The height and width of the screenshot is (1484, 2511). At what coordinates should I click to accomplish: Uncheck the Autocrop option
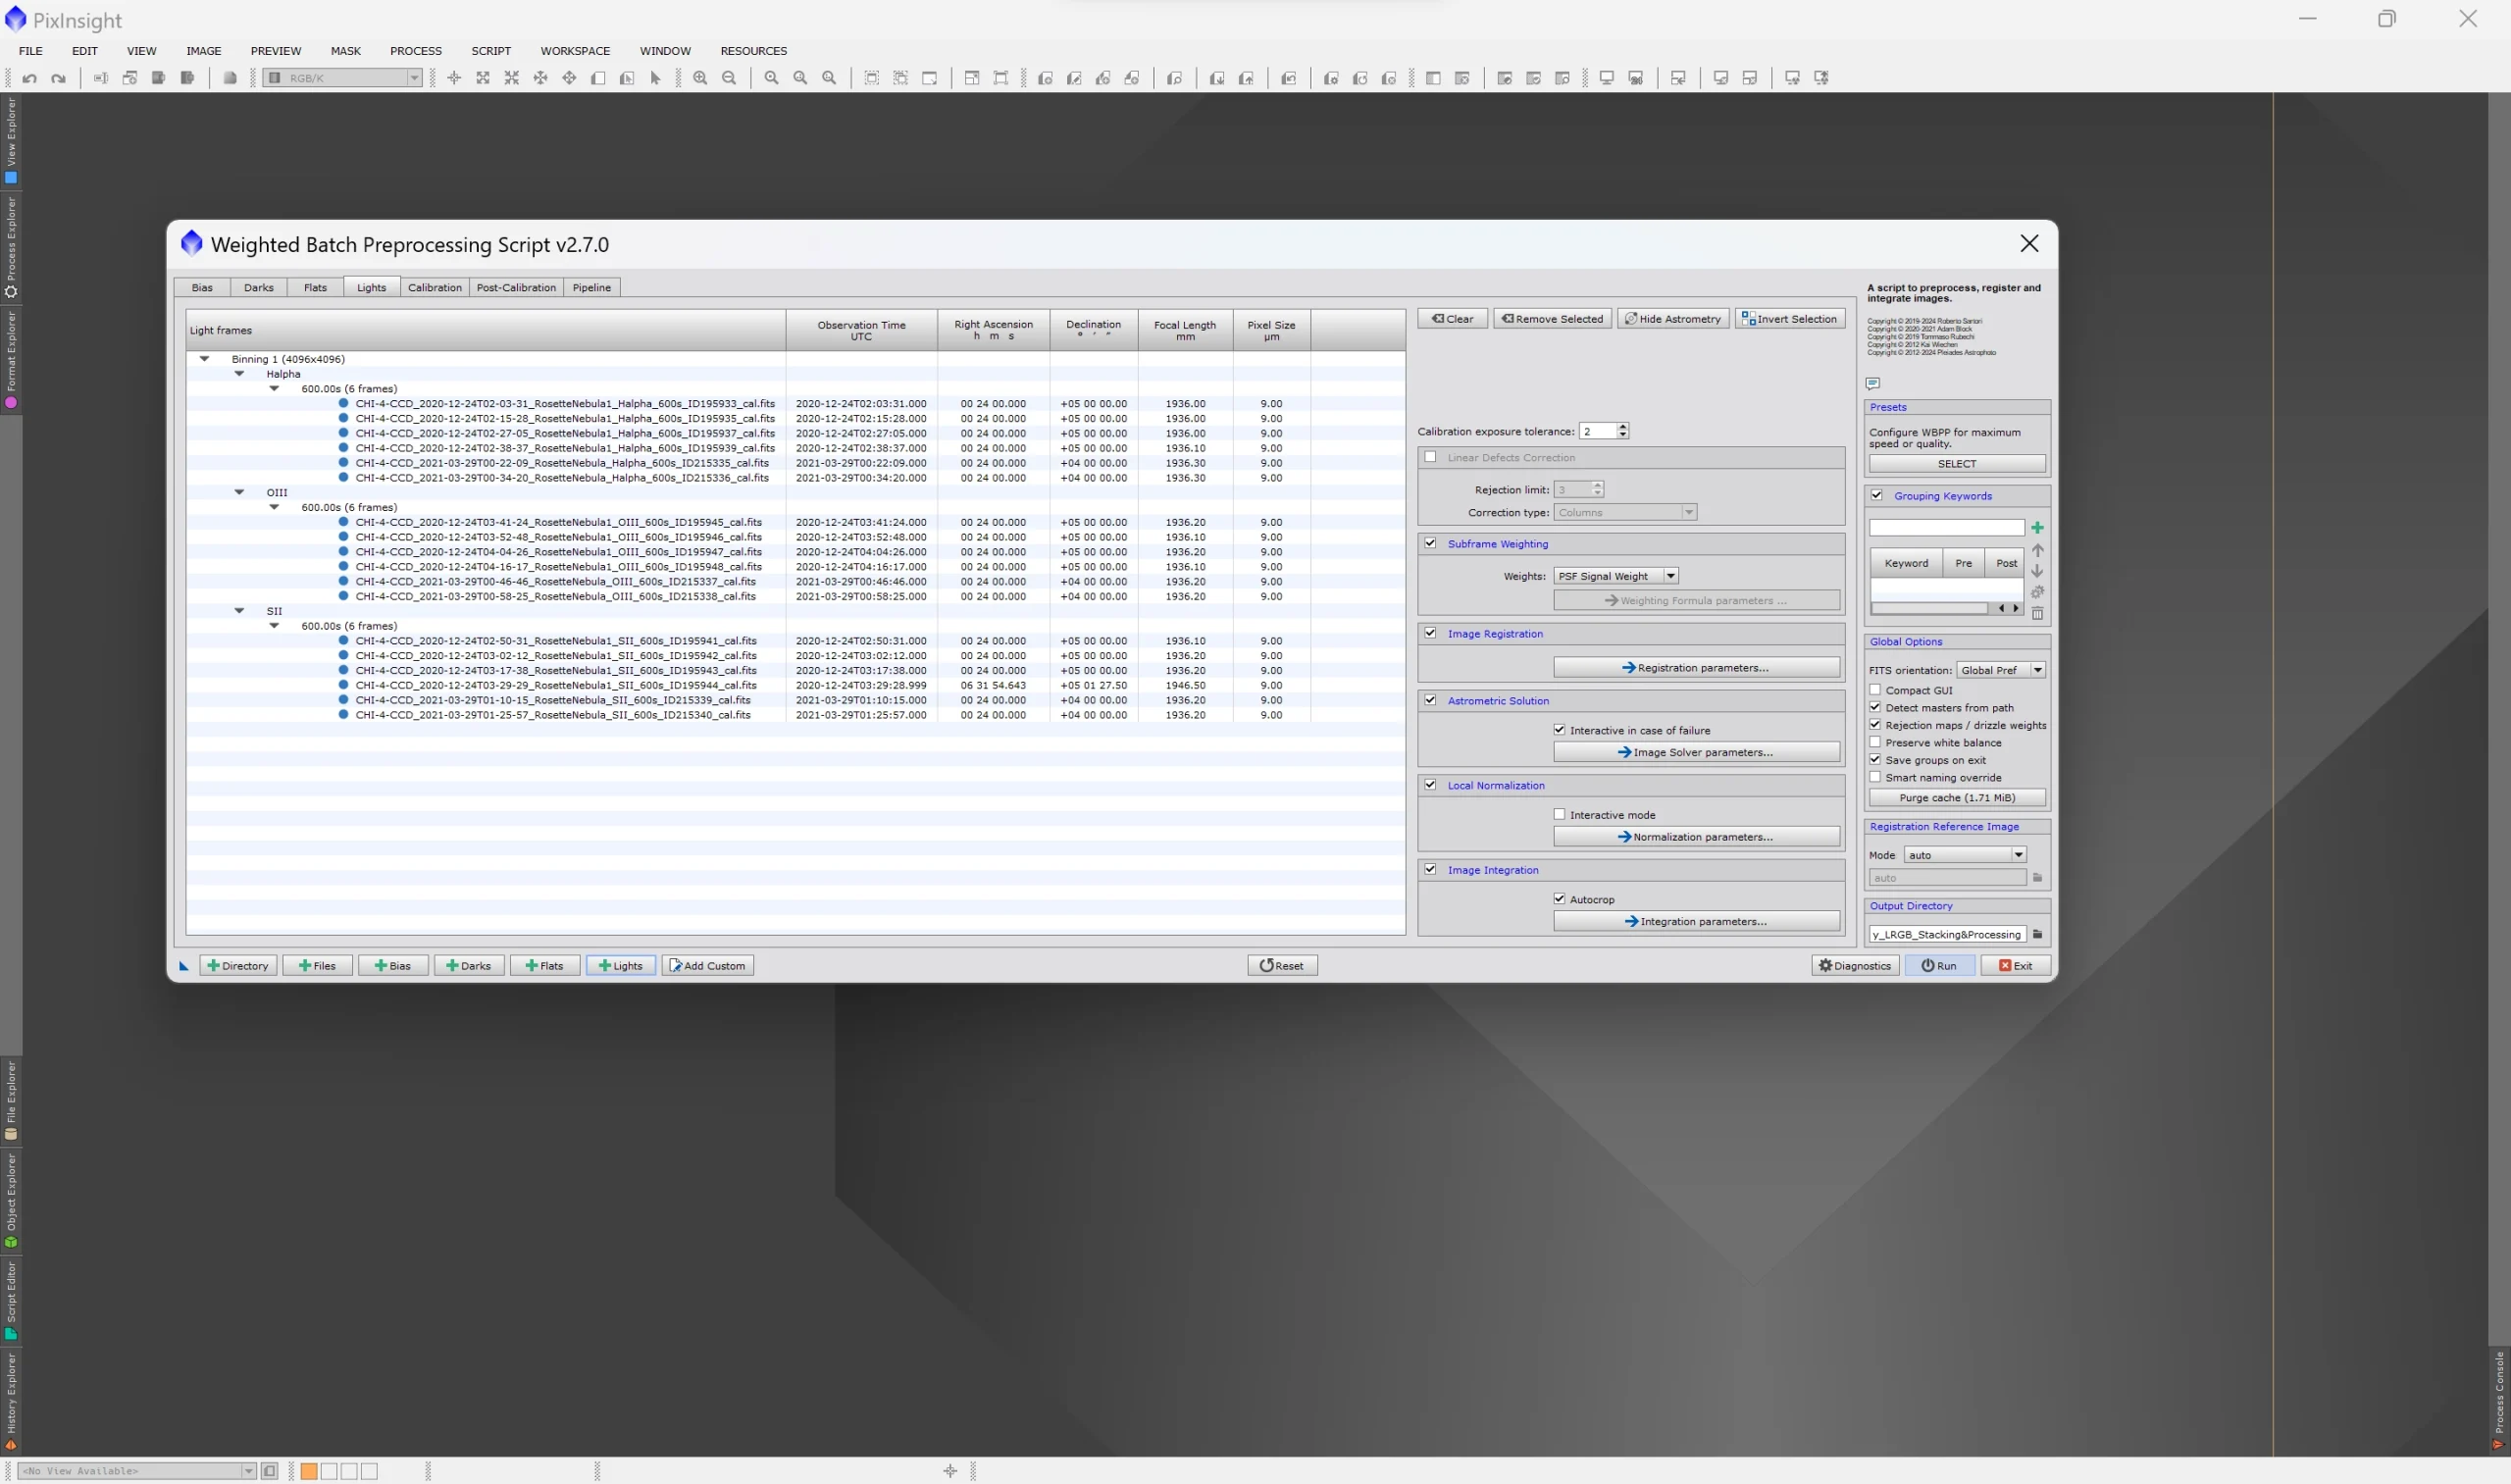[x=1559, y=899]
